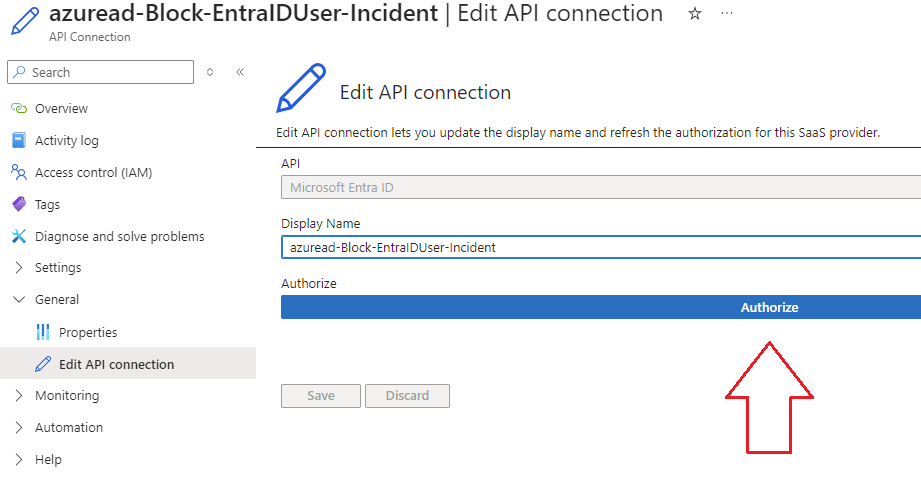Click the Discard button
Viewport: 921px width, 481px height.
click(x=407, y=395)
